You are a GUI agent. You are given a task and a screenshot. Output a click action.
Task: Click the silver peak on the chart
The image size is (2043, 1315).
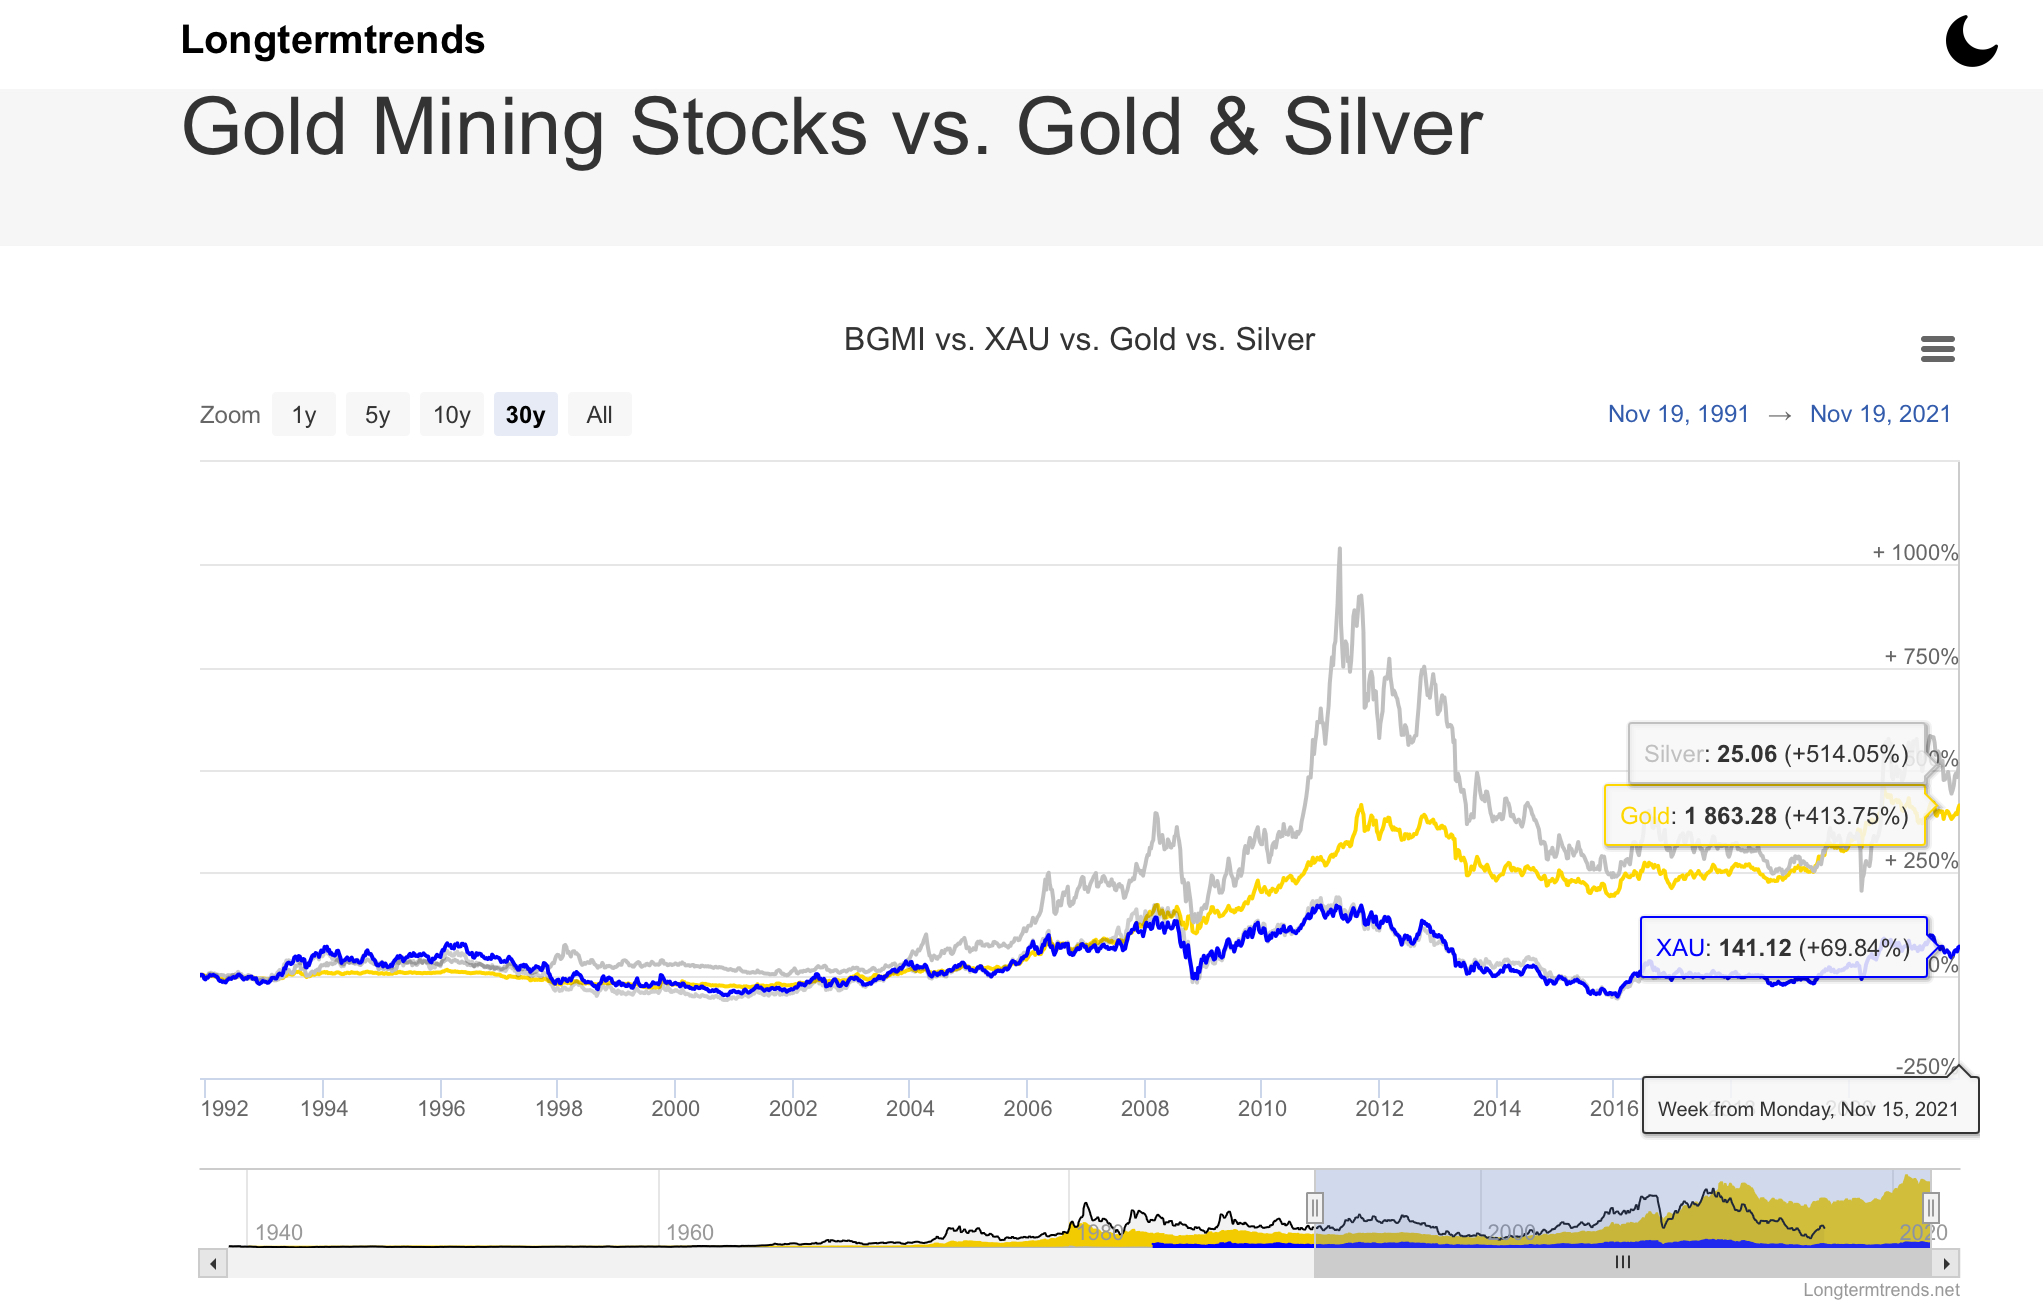pos(1340,550)
